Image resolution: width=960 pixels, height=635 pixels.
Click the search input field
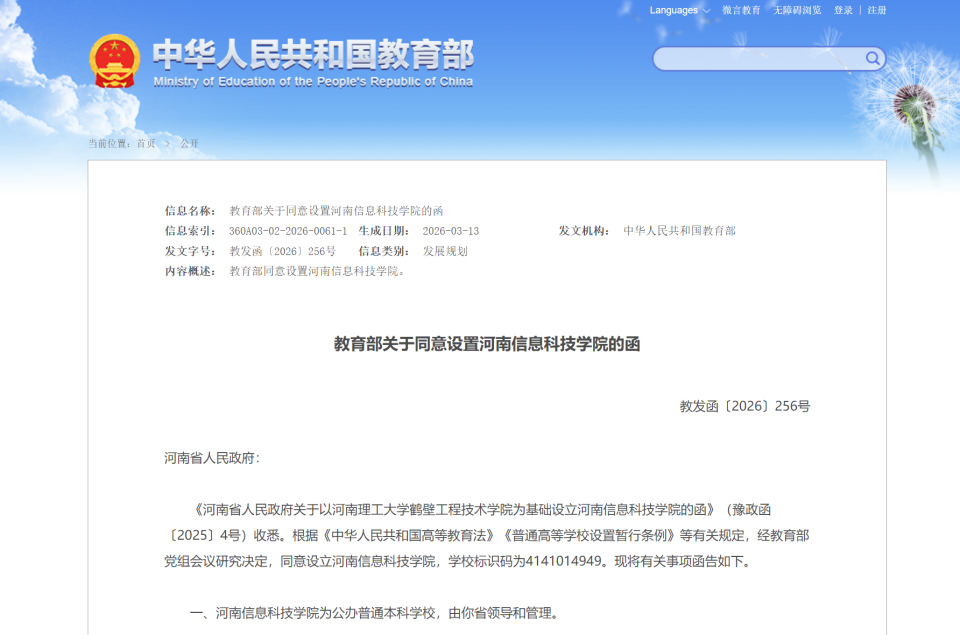click(x=759, y=59)
